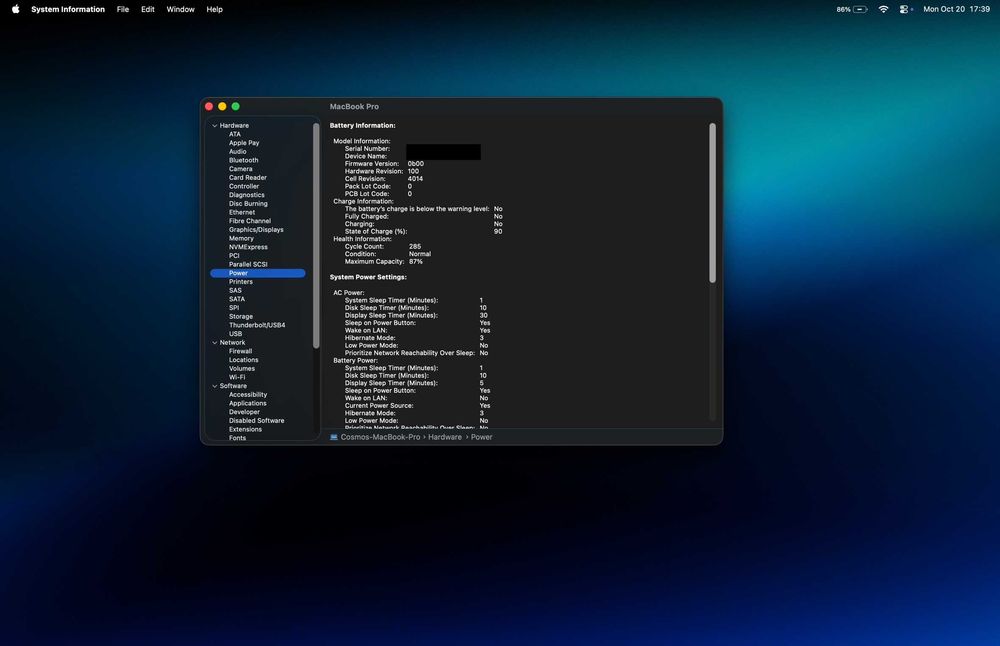Select Camera in the sidebar
The width and height of the screenshot is (1000, 646).
240,169
